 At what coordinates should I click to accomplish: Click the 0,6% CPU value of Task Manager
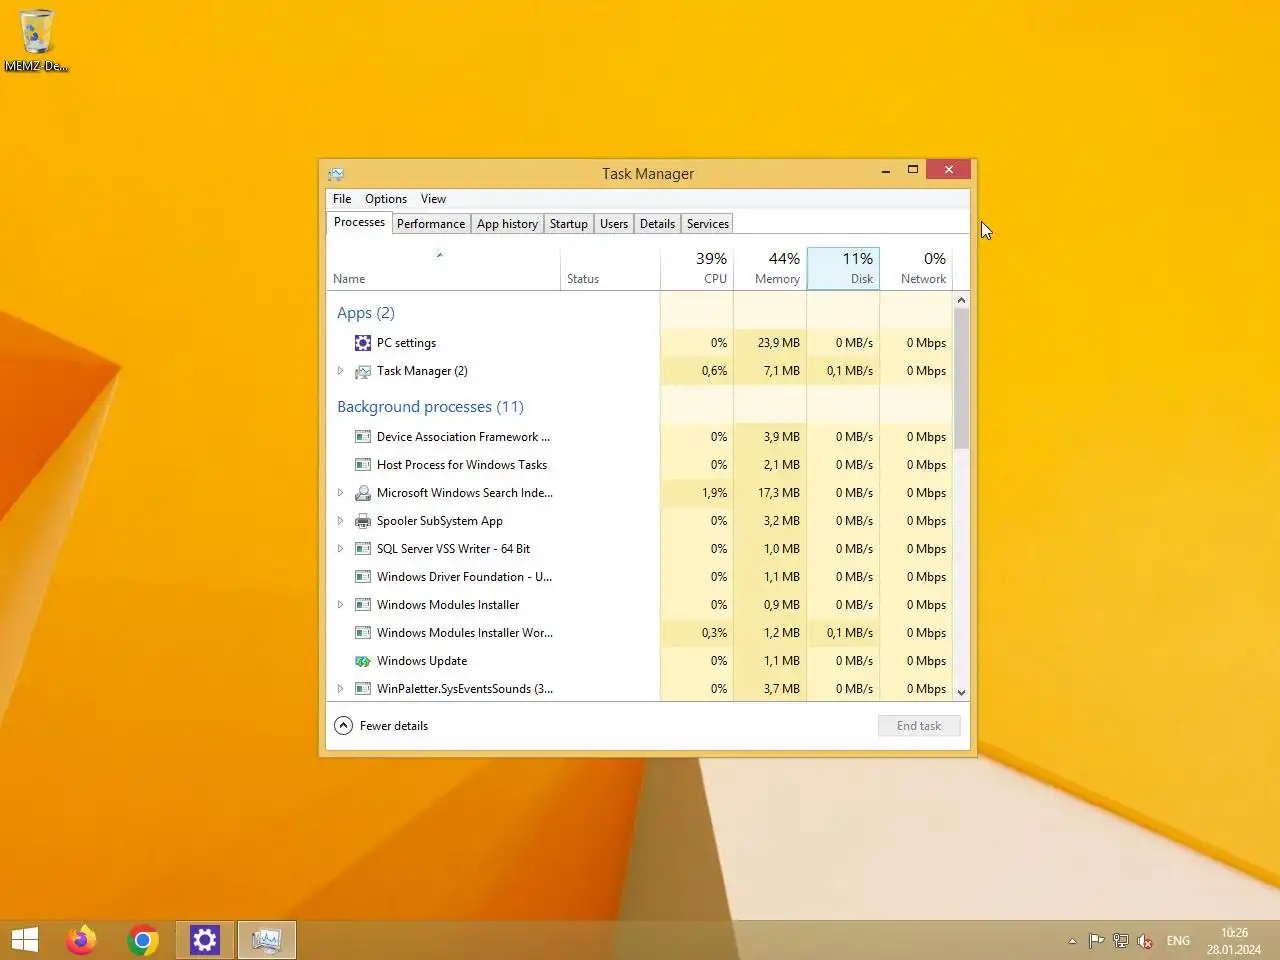(x=714, y=371)
